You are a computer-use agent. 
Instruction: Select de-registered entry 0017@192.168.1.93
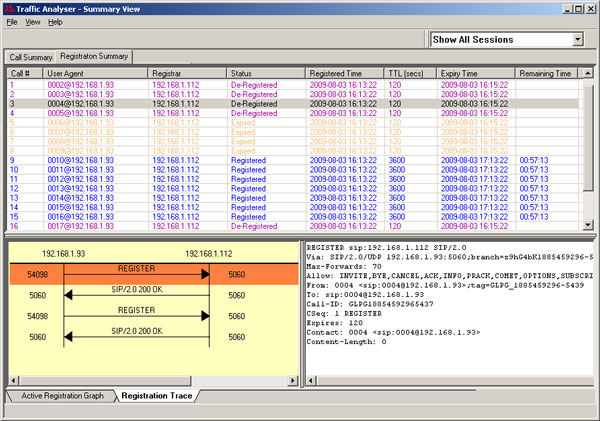pyautogui.click(x=293, y=226)
